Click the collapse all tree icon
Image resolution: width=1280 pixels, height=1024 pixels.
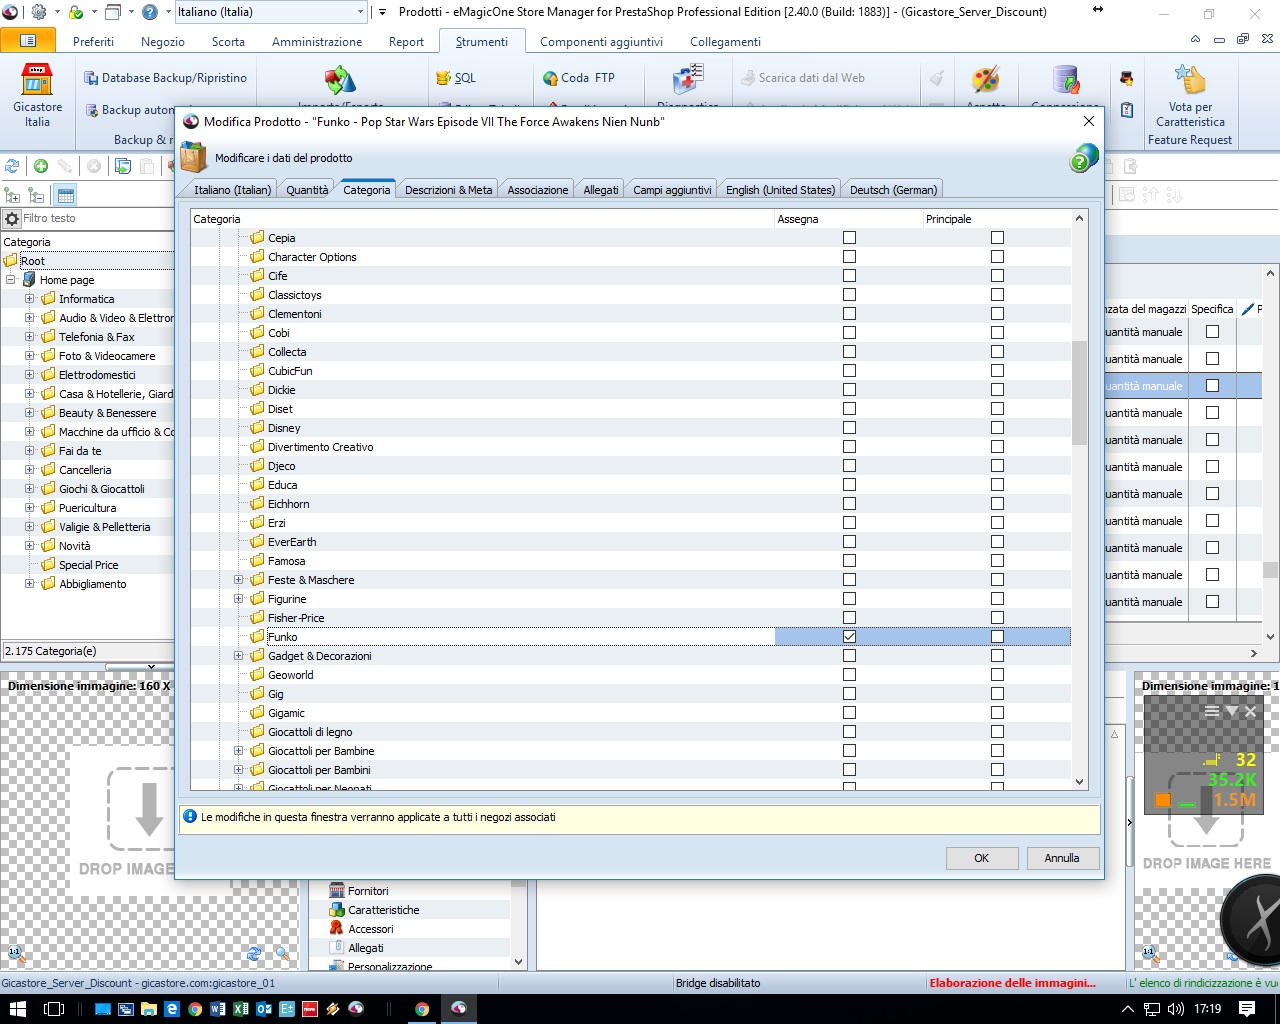point(36,195)
